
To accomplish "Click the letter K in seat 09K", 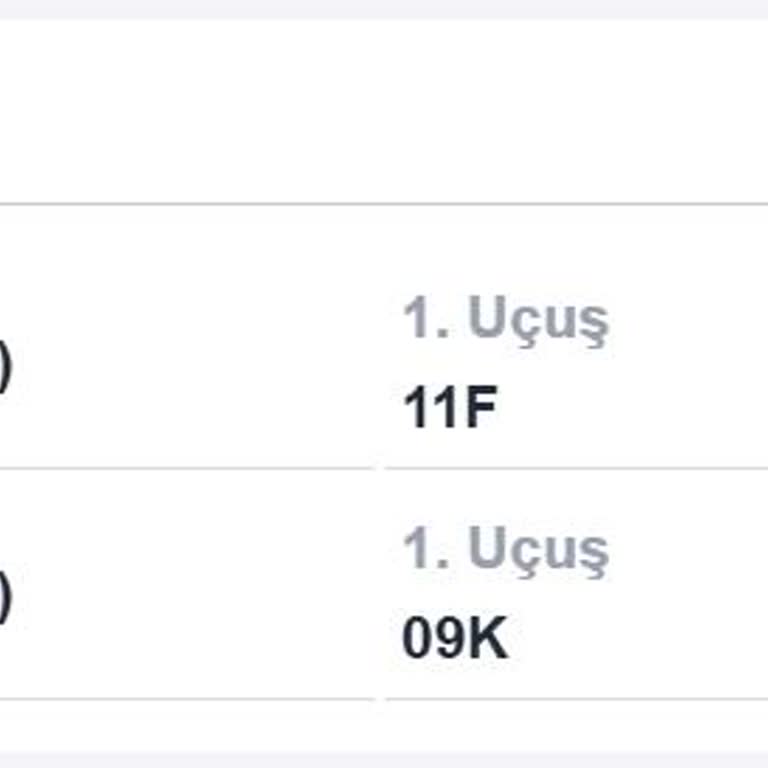I will pyautogui.click(x=489, y=639).
